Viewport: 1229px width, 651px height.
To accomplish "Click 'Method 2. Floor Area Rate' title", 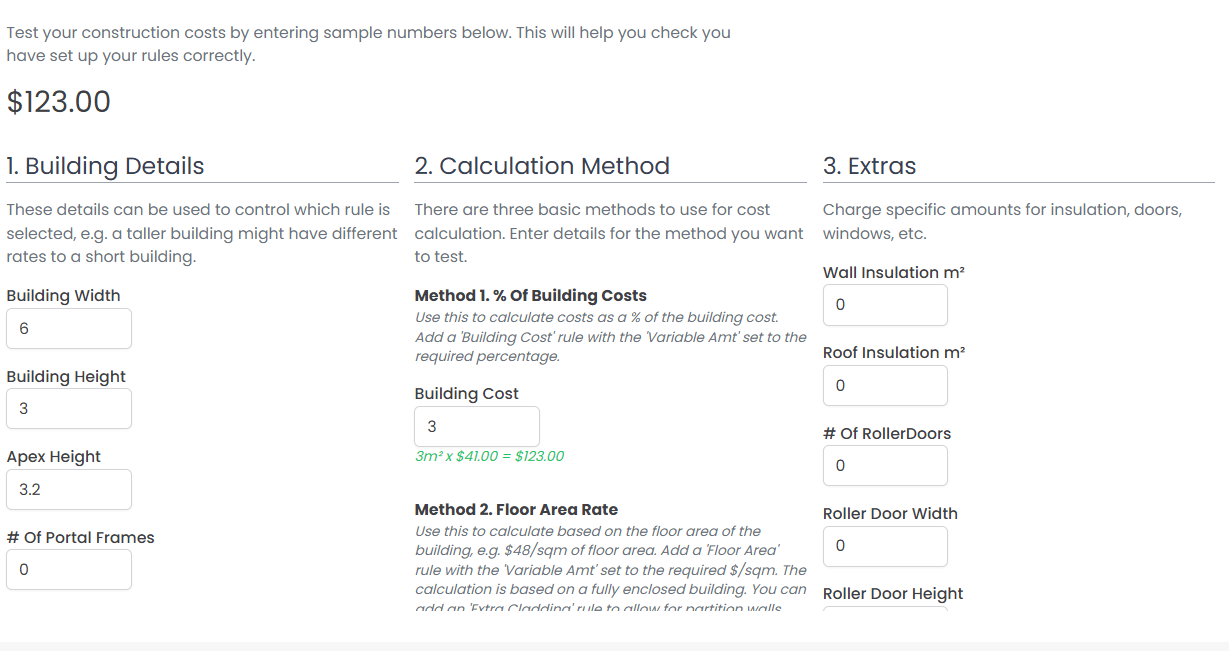I will coord(518,510).
